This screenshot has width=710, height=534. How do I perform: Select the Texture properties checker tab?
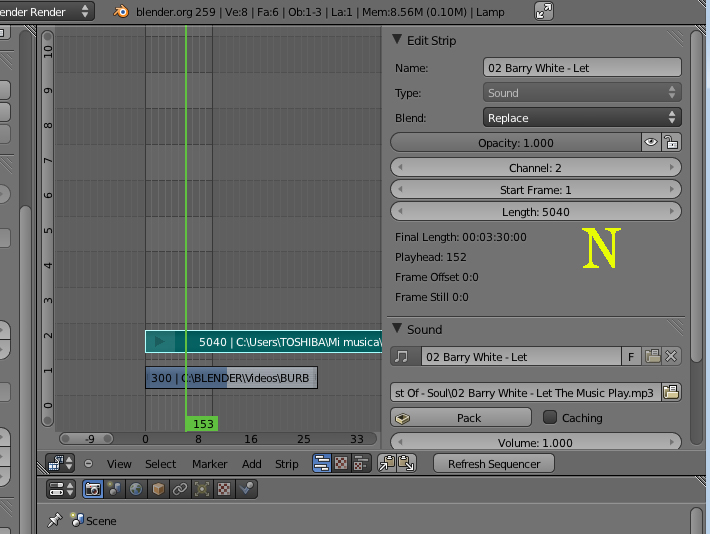click(224, 489)
